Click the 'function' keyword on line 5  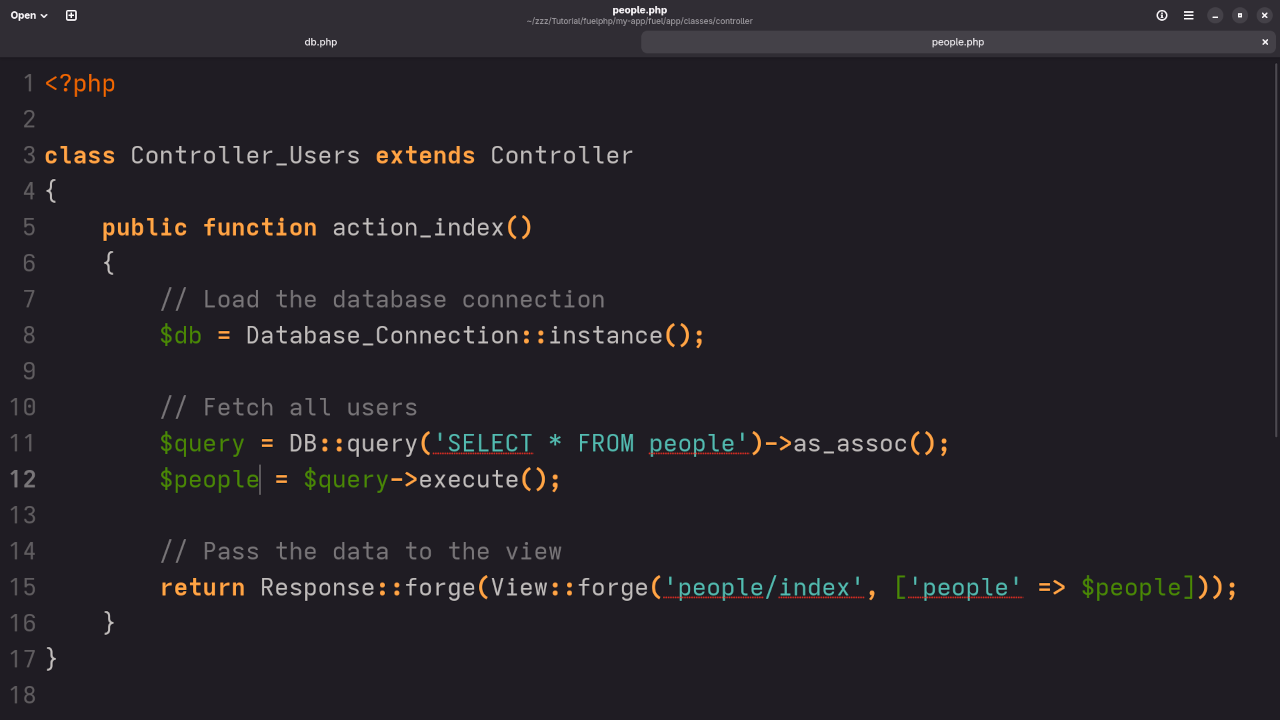pos(260,227)
